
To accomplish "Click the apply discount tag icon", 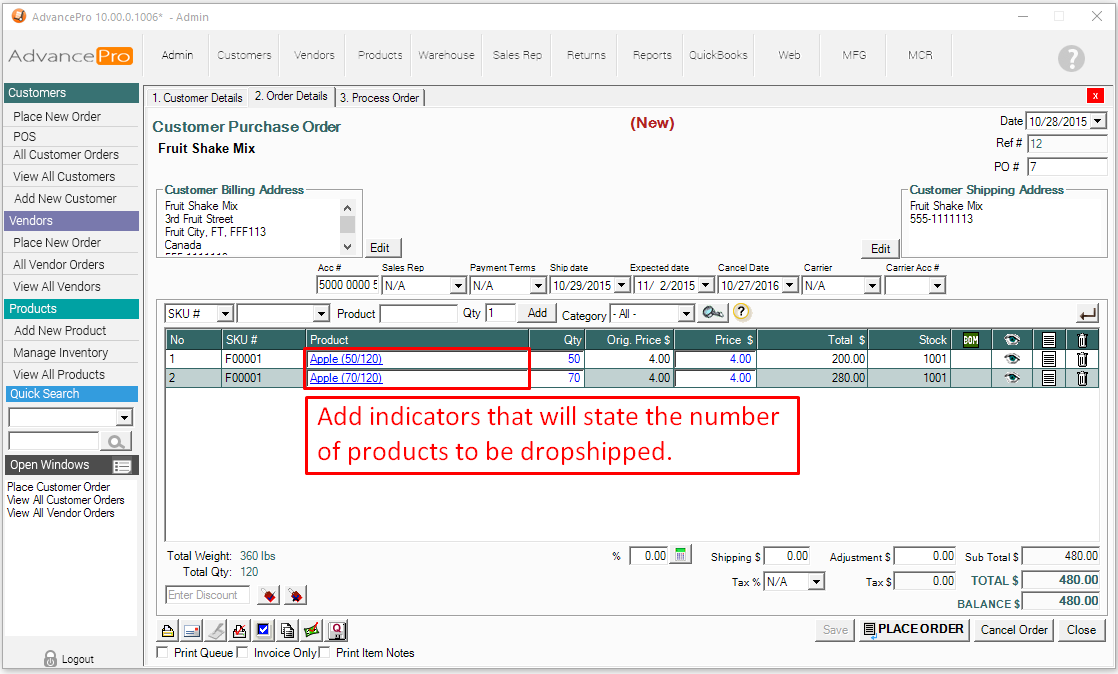I will (268, 596).
